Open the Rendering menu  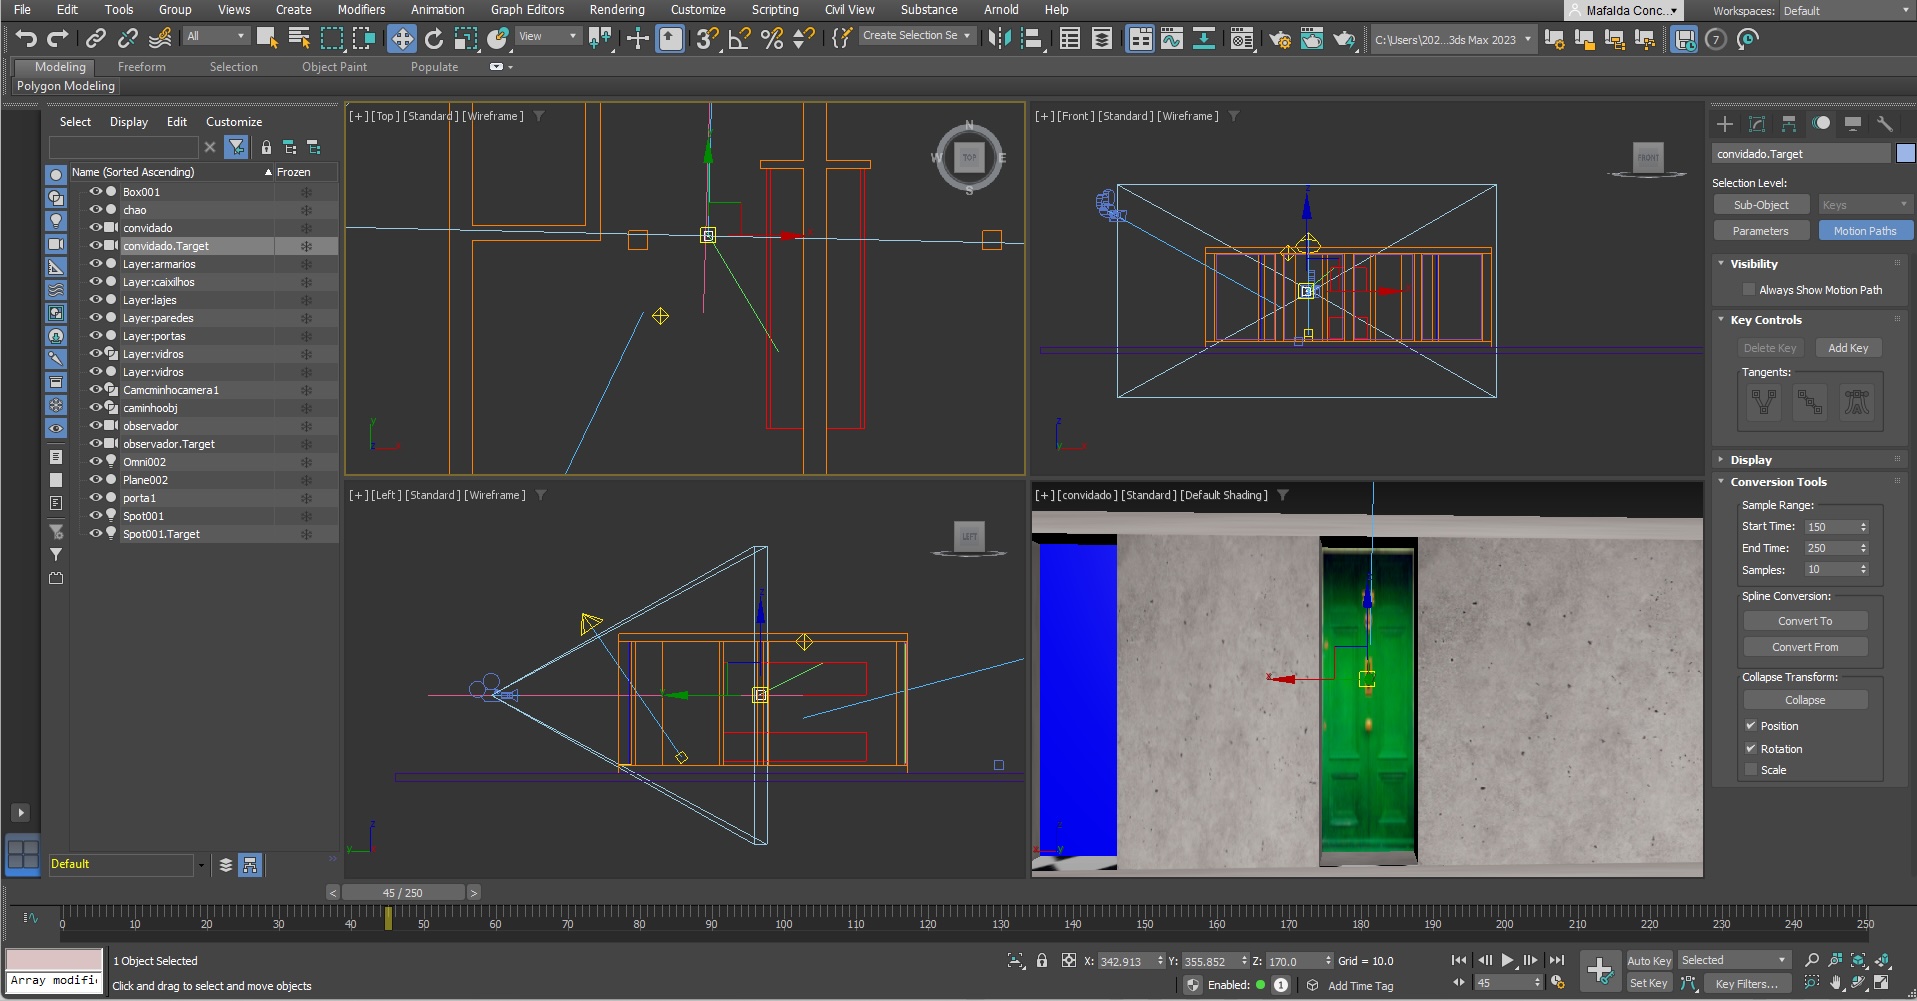[x=616, y=10]
